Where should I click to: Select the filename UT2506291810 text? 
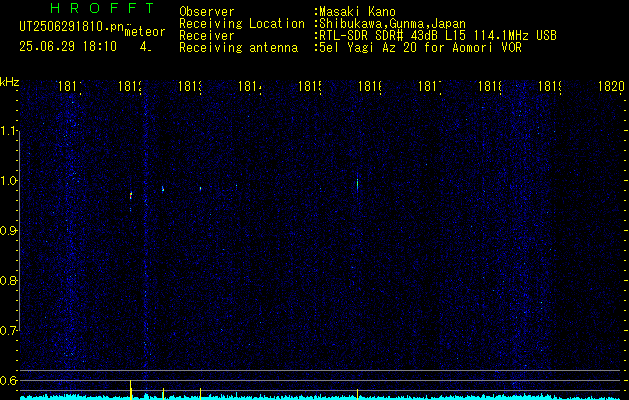(x=71, y=27)
